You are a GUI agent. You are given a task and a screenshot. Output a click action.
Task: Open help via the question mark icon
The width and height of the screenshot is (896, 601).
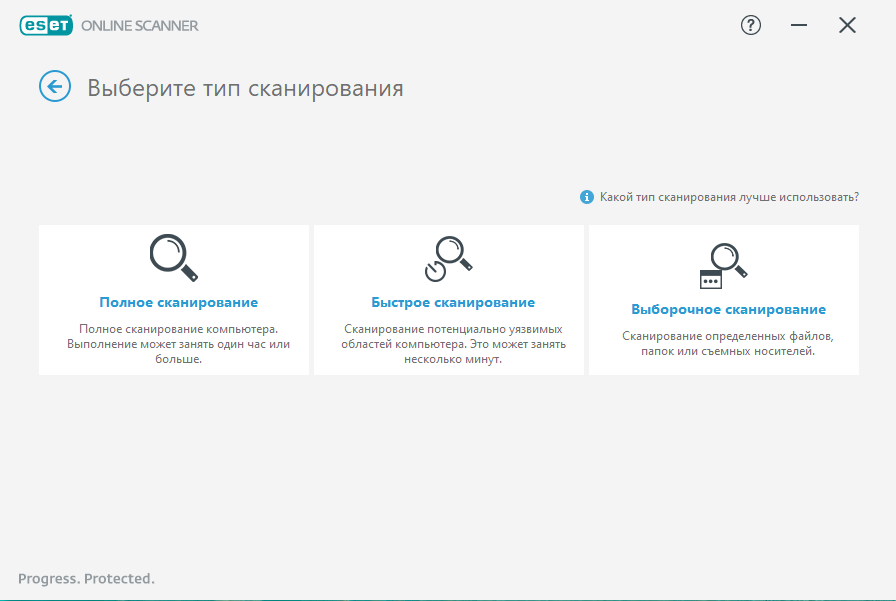[x=750, y=26]
